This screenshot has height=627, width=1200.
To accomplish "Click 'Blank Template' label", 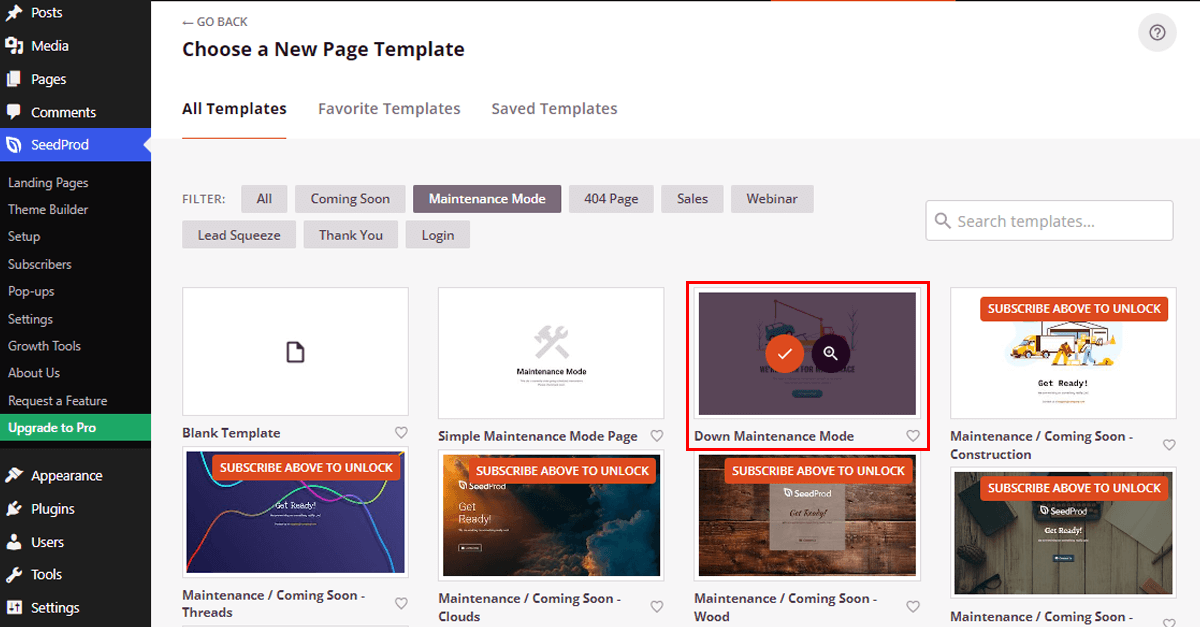I will [231, 433].
